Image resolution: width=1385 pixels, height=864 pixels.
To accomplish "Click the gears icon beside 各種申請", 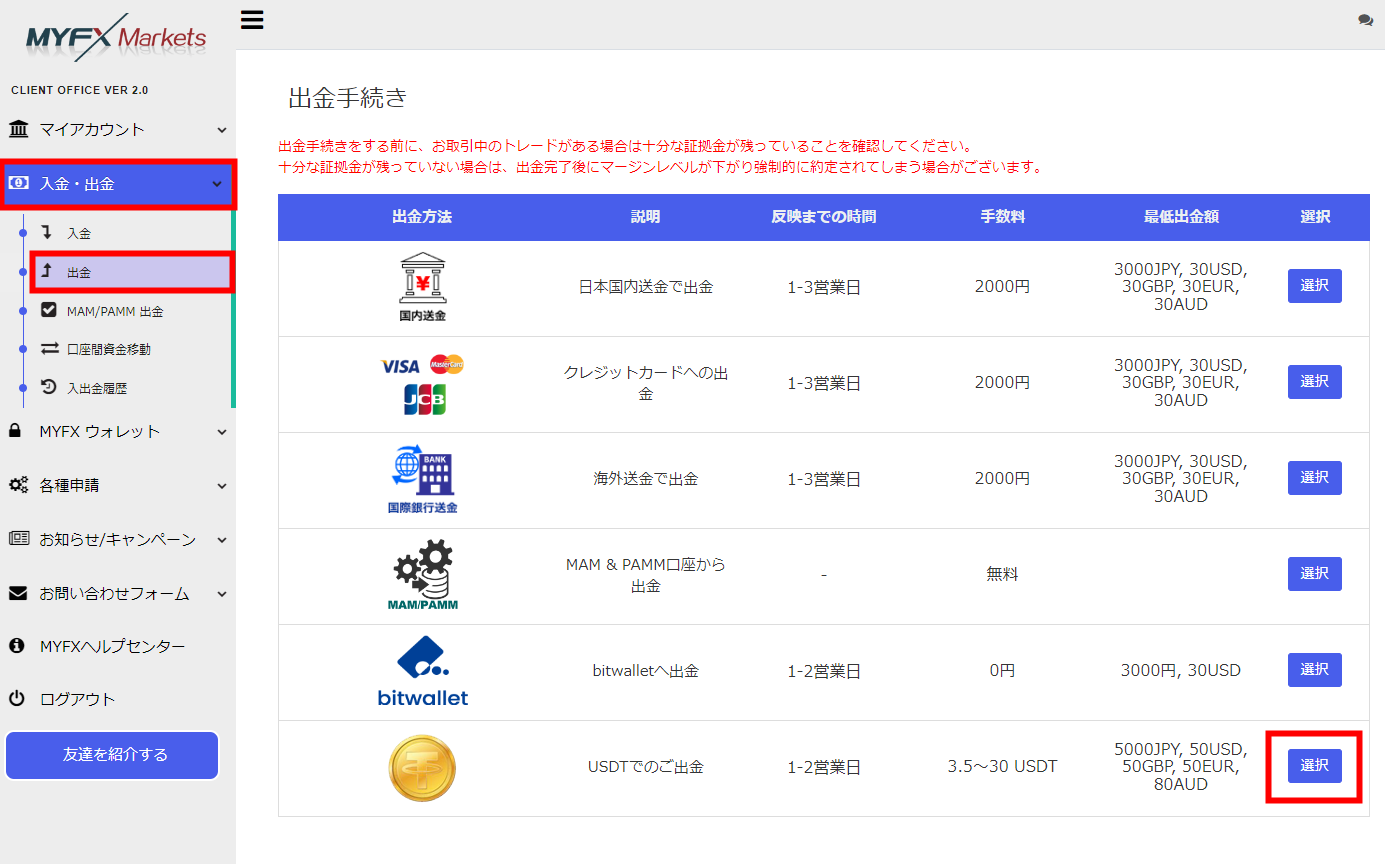I will 19,485.
